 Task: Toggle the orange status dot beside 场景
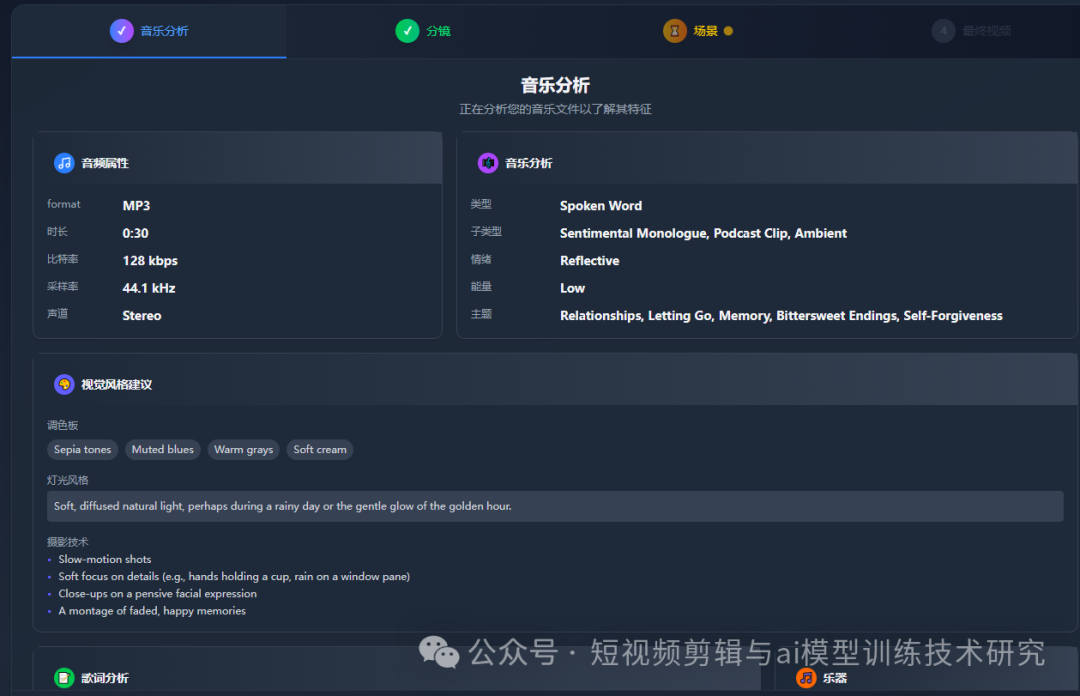click(x=728, y=30)
